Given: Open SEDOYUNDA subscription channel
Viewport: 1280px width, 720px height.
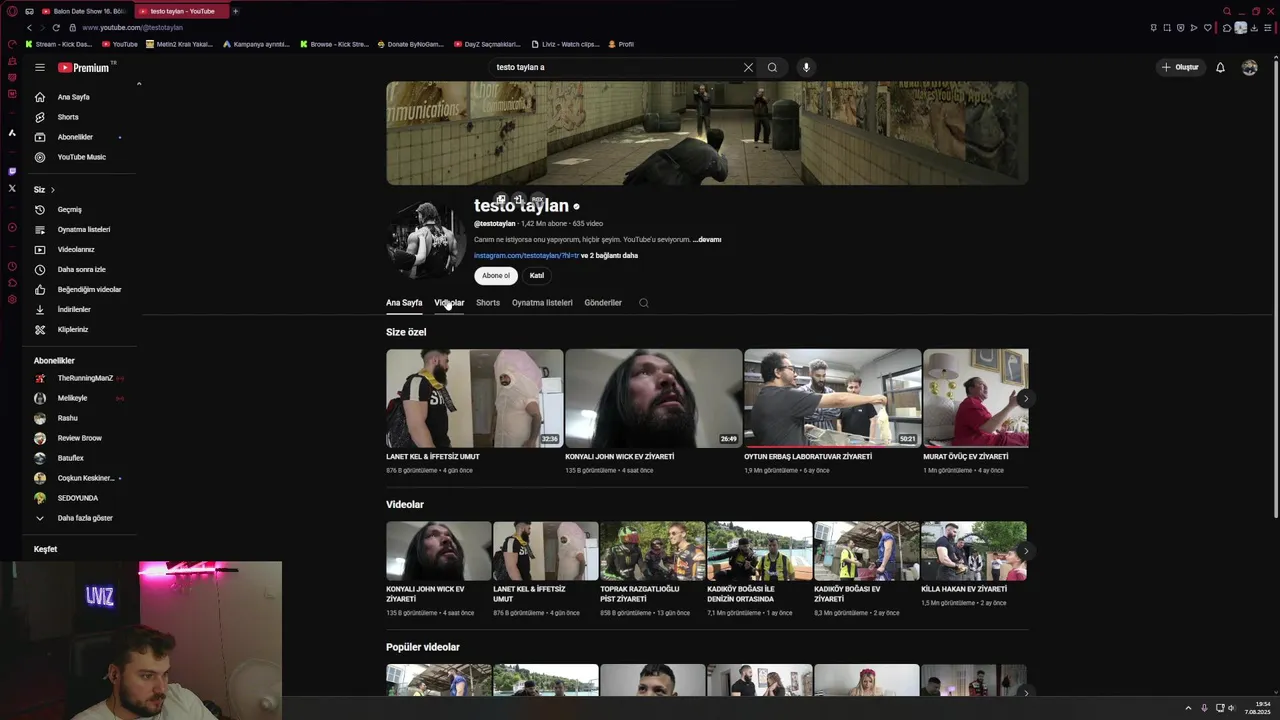Looking at the screenshot, I should click(81, 498).
